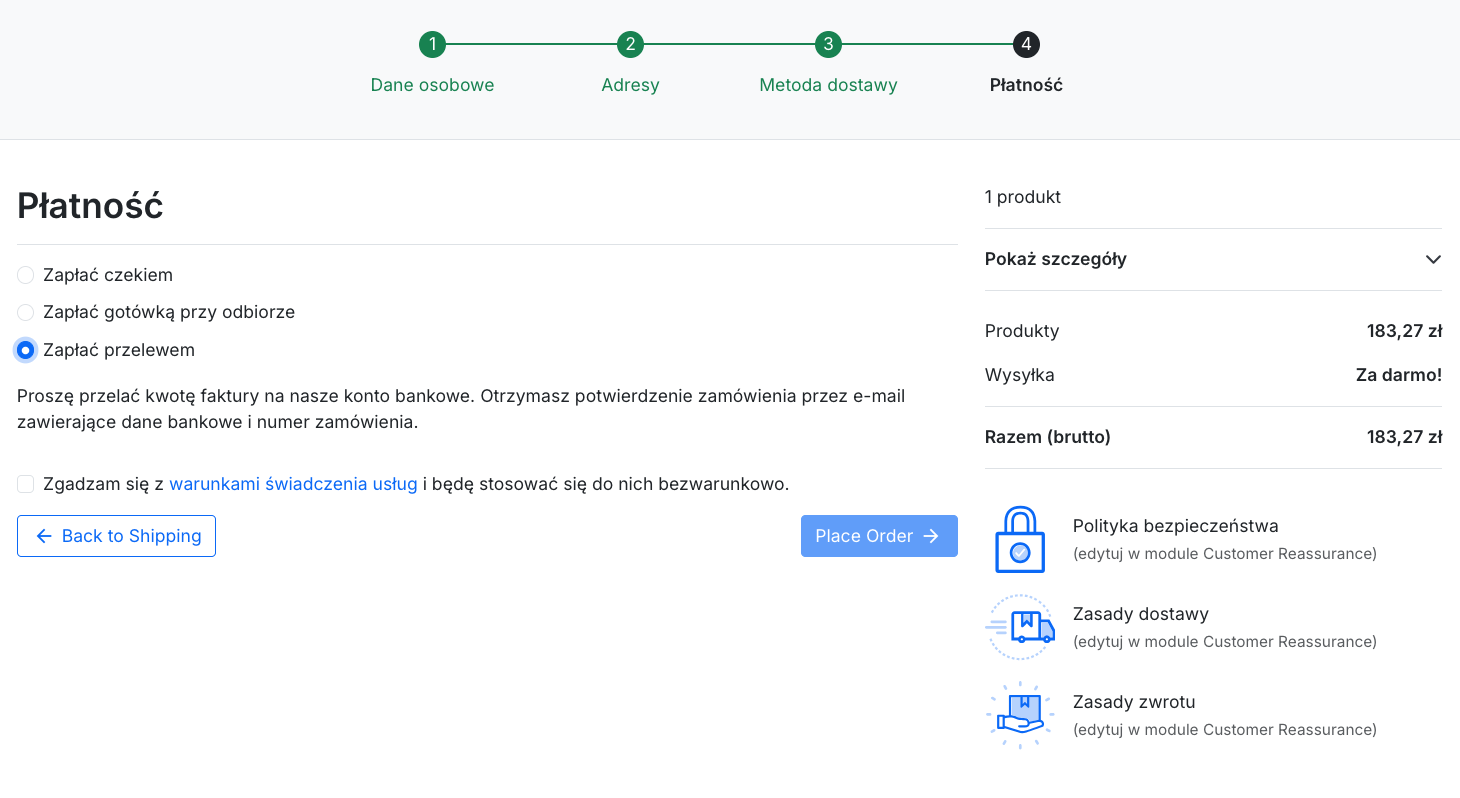
Task: Click step 3 circle for Metoda dostawy
Action: click(828, 44)
